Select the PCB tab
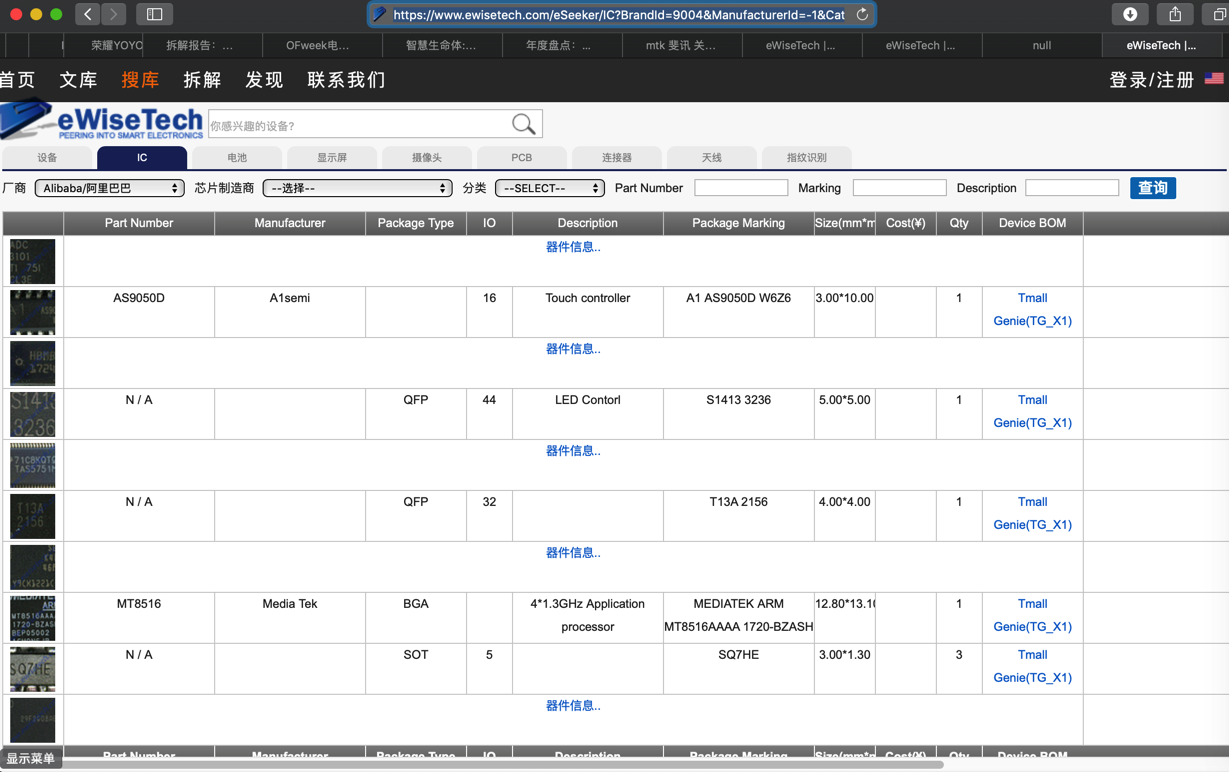 point(522,158)
